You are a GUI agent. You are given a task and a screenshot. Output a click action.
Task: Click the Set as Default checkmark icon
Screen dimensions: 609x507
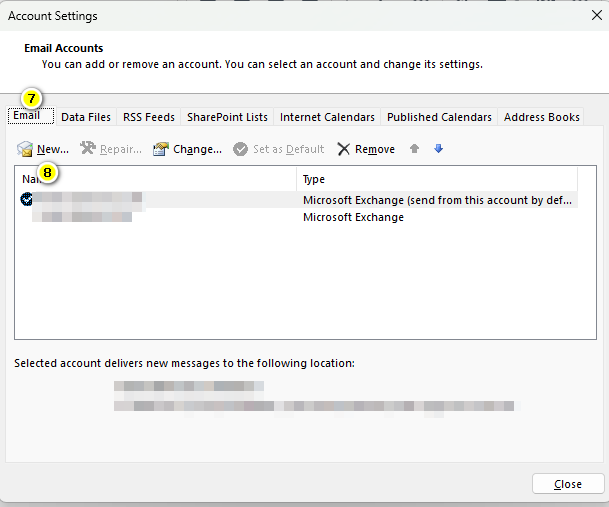[x=240, y=149]
